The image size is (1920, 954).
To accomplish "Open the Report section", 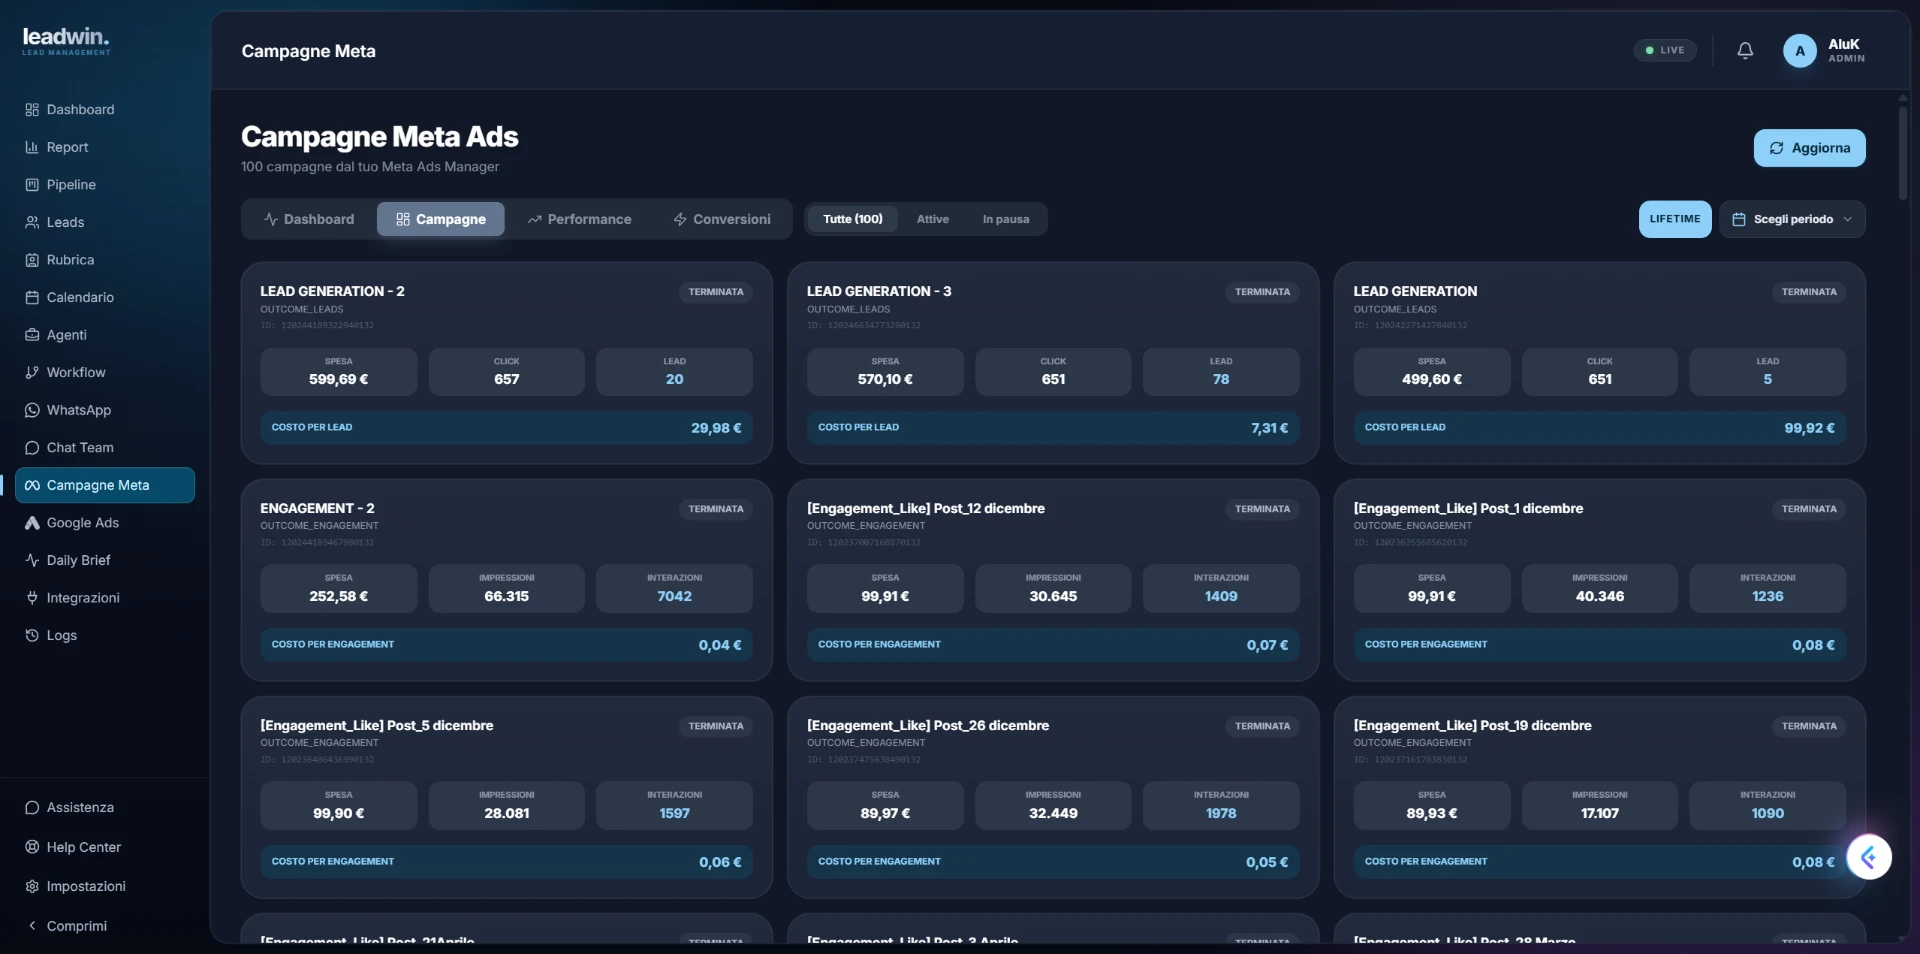I will coord(104,147).
